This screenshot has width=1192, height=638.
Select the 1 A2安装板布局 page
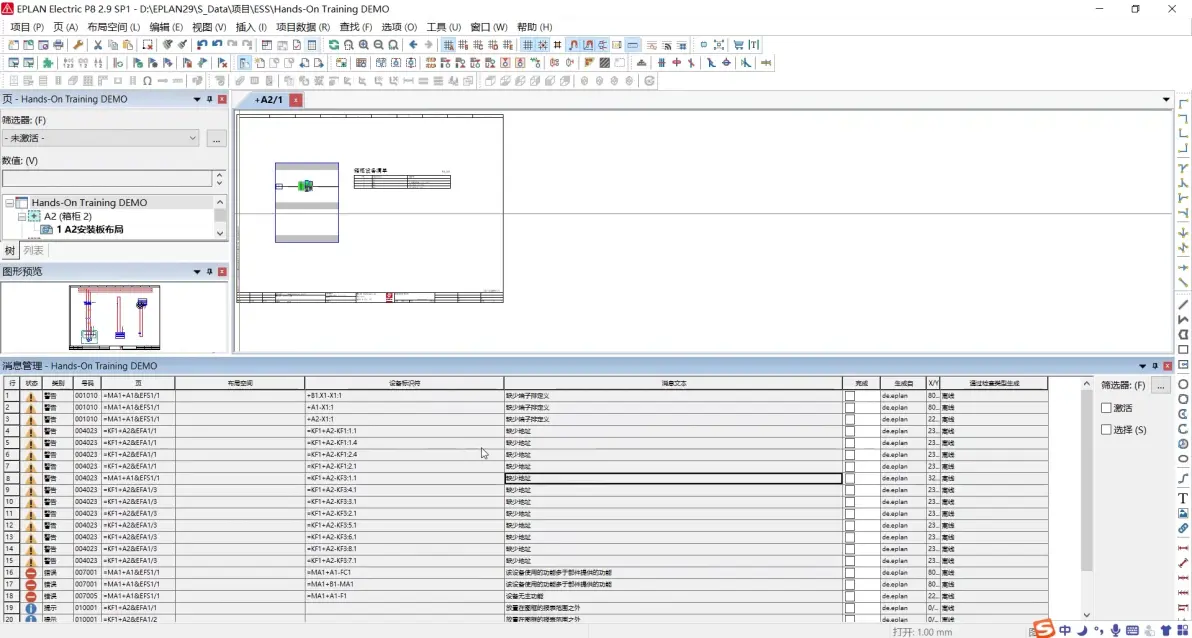click(90, 230)
